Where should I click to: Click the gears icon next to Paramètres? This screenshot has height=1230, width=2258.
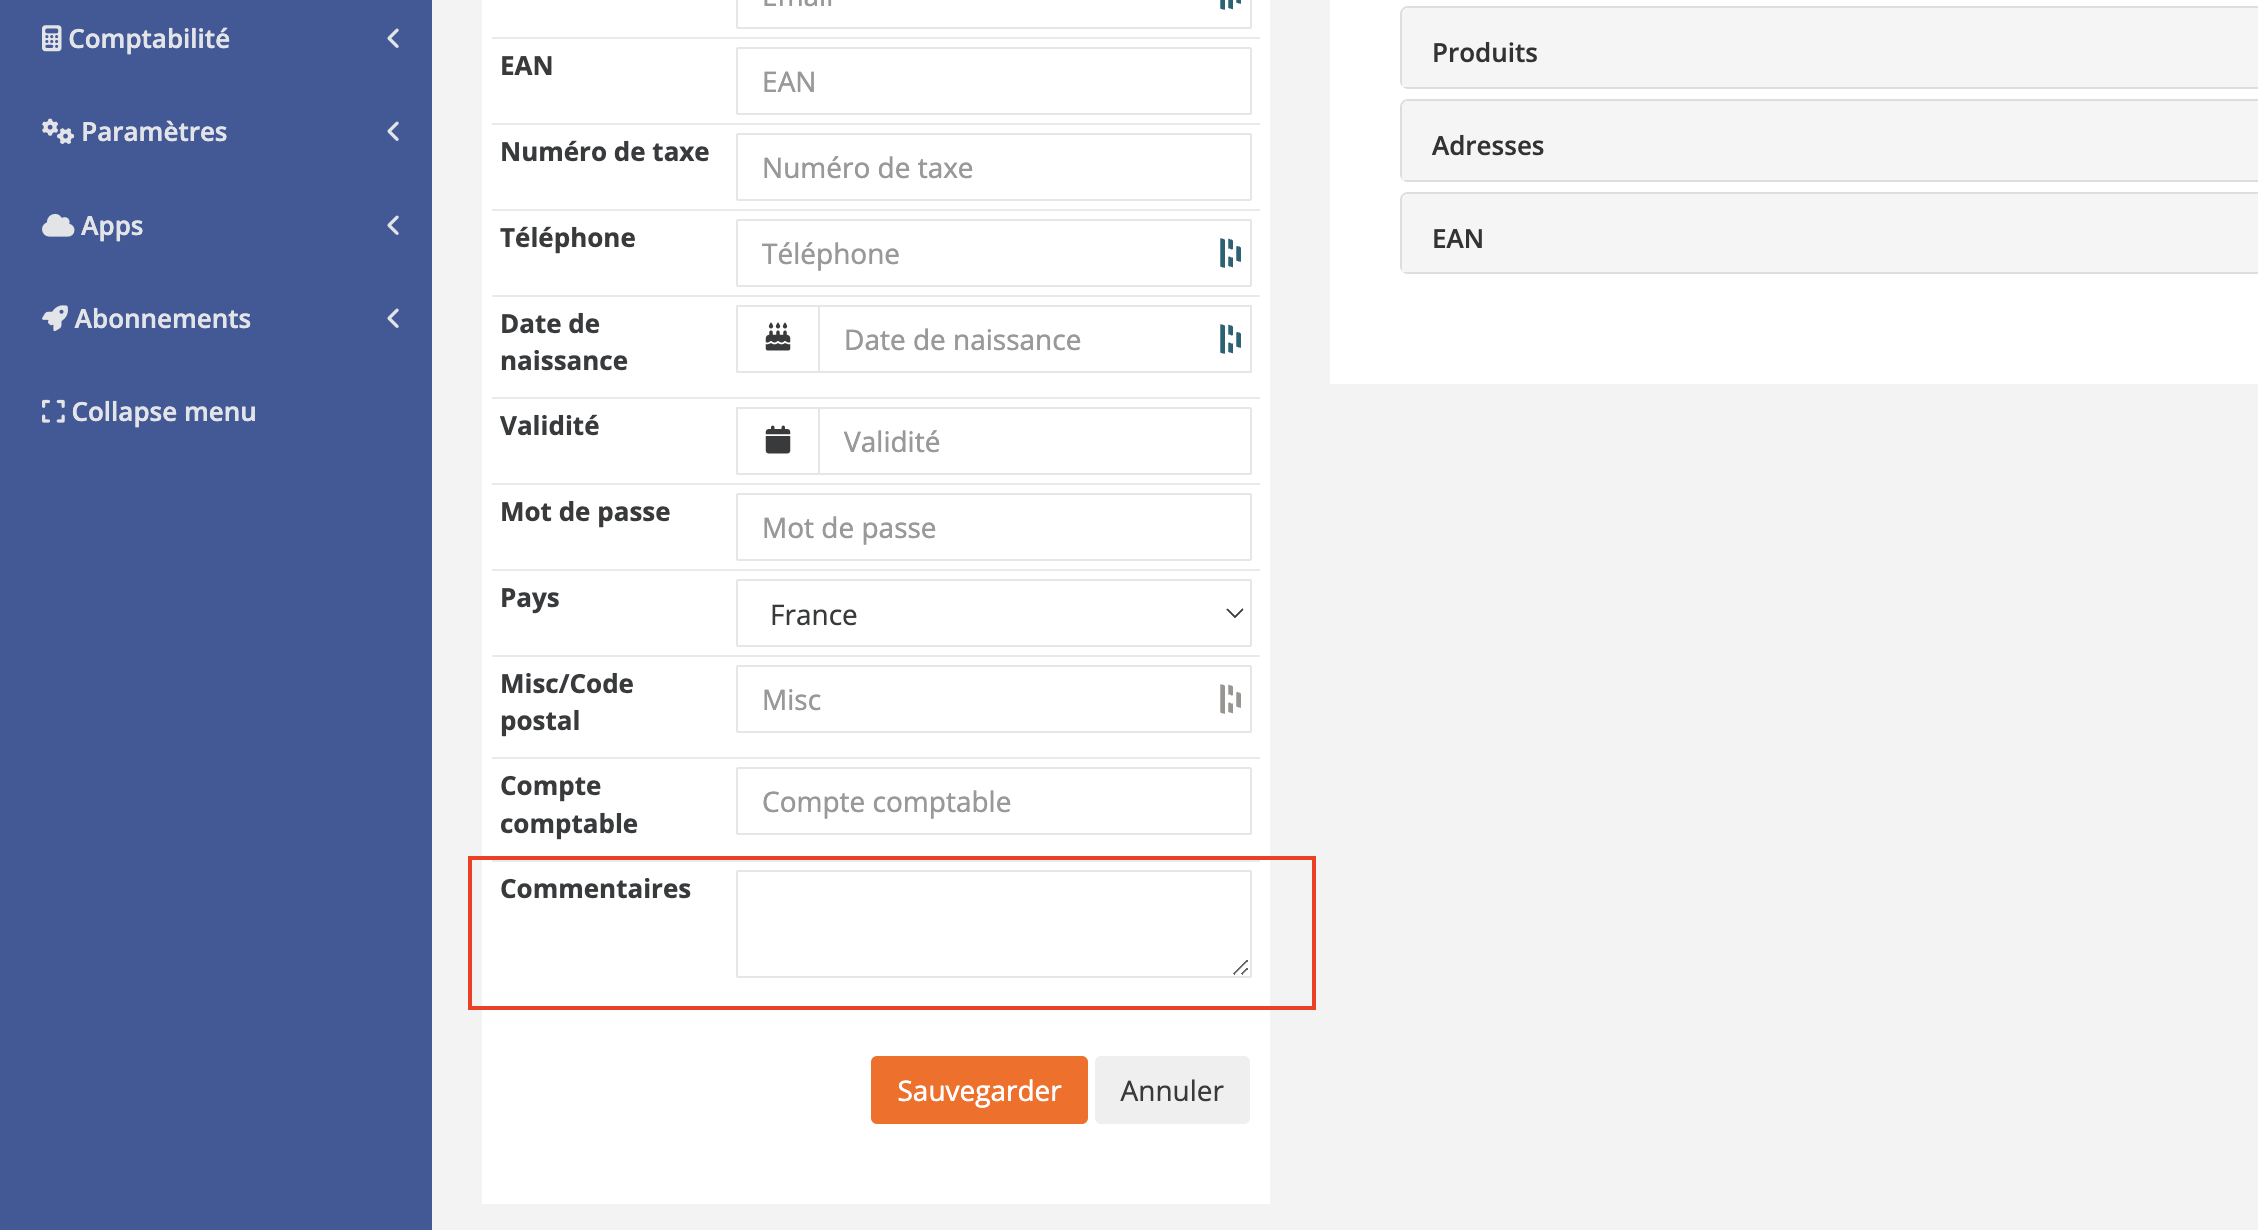[55, 131]
